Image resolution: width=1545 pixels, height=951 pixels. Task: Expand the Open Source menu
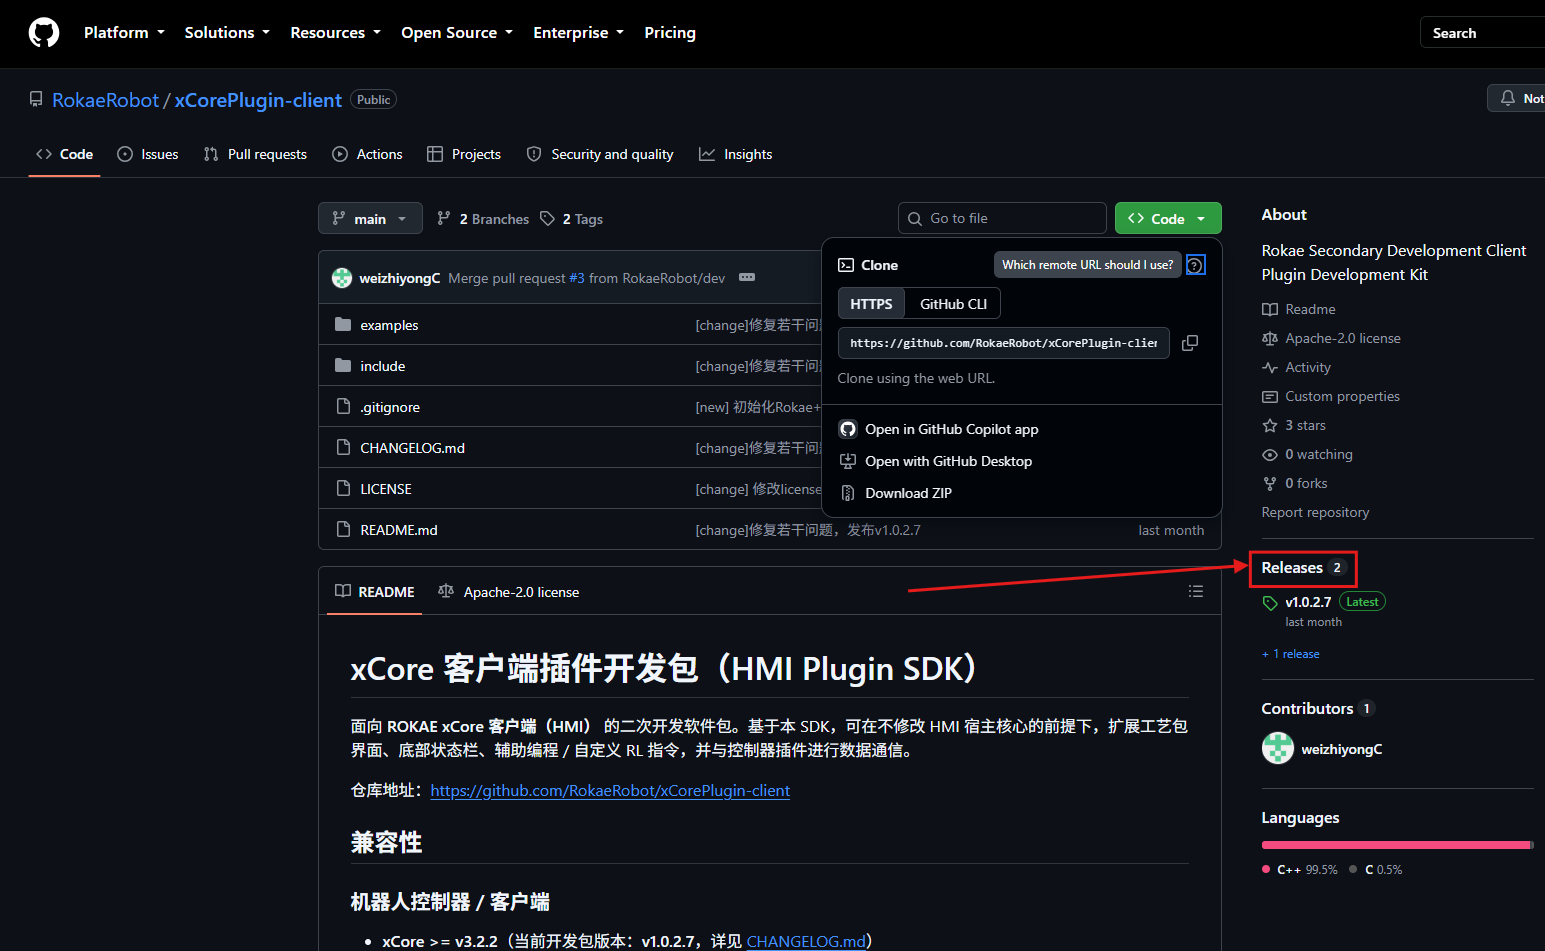point(457,33)
